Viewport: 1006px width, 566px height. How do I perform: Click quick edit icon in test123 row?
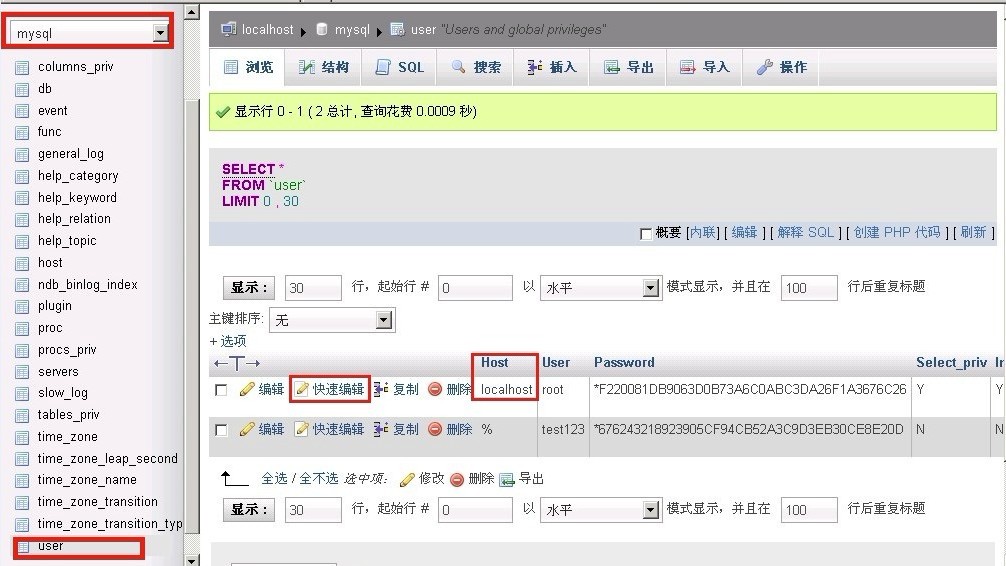pyautogui.click(x=301, y=429)
